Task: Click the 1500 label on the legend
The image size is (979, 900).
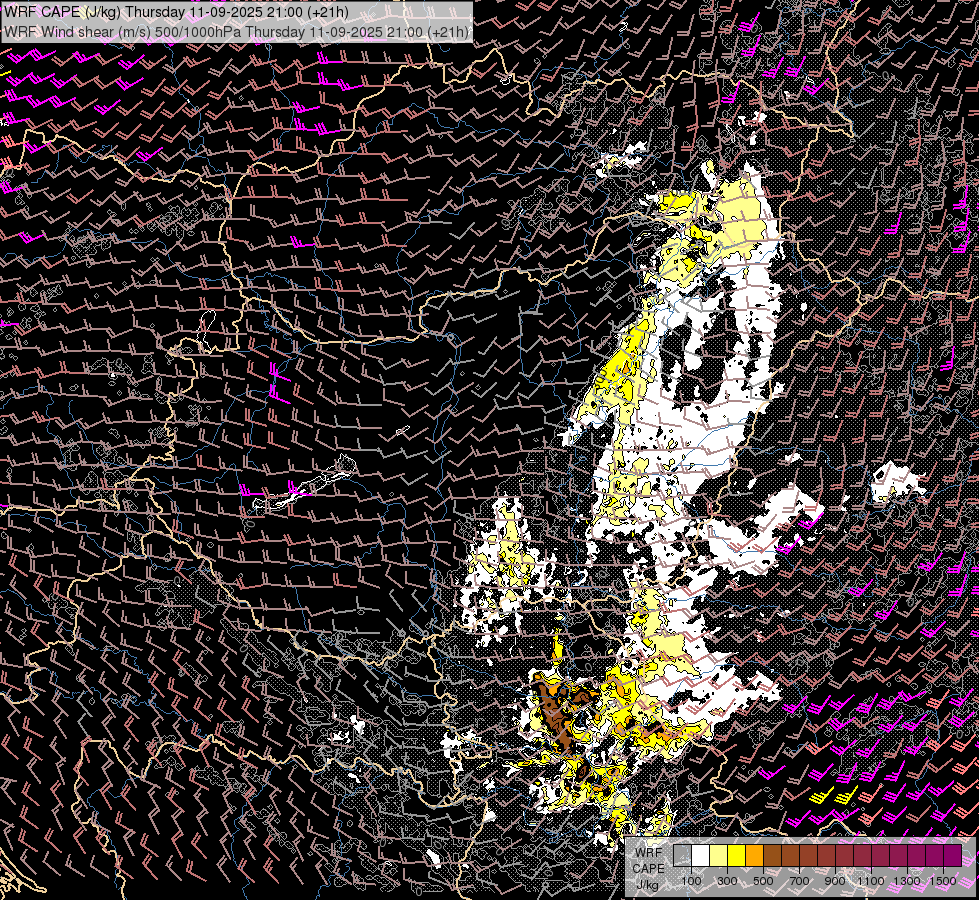Action: (943, 881)
